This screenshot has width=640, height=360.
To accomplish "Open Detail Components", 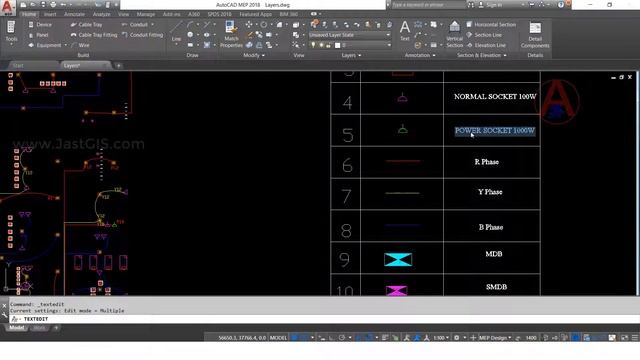I will pyautogui.click(x=535, y=35).
